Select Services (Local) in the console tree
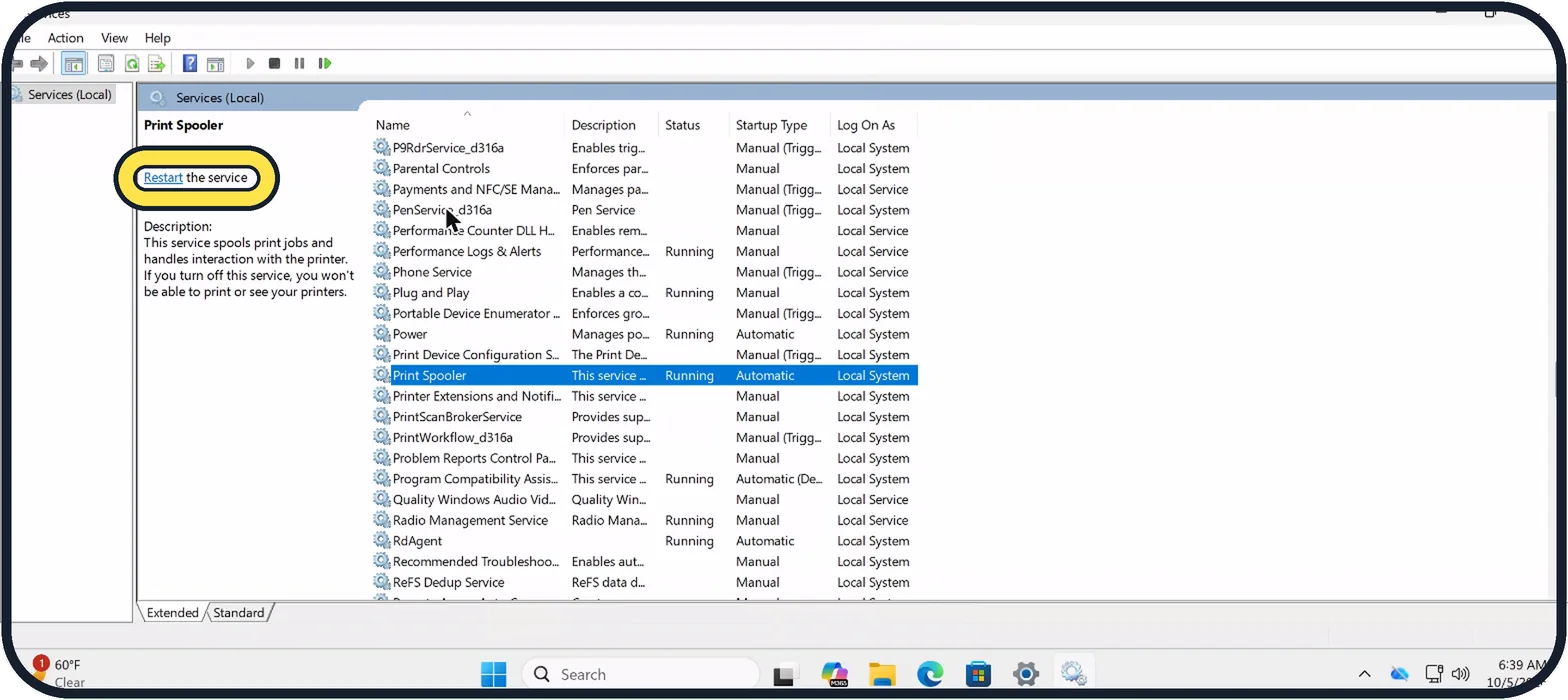This screenshot has width=1568, height=700. [69, 94]
